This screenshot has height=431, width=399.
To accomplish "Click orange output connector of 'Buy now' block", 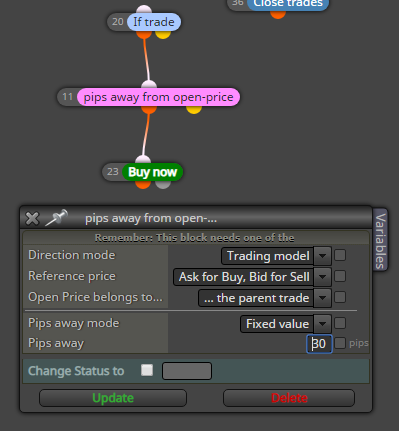I will pos(143,184).
